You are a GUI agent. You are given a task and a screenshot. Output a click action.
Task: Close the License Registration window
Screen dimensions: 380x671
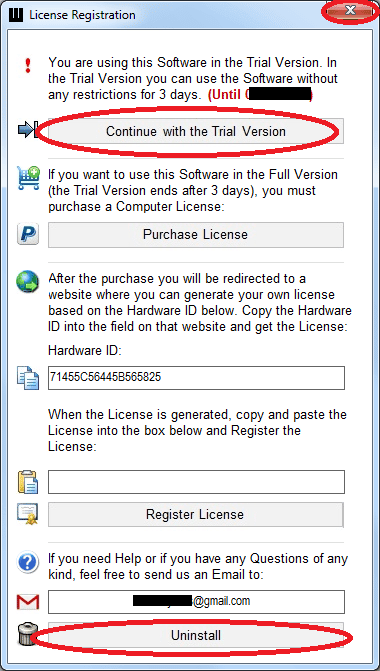click(350, 11)
